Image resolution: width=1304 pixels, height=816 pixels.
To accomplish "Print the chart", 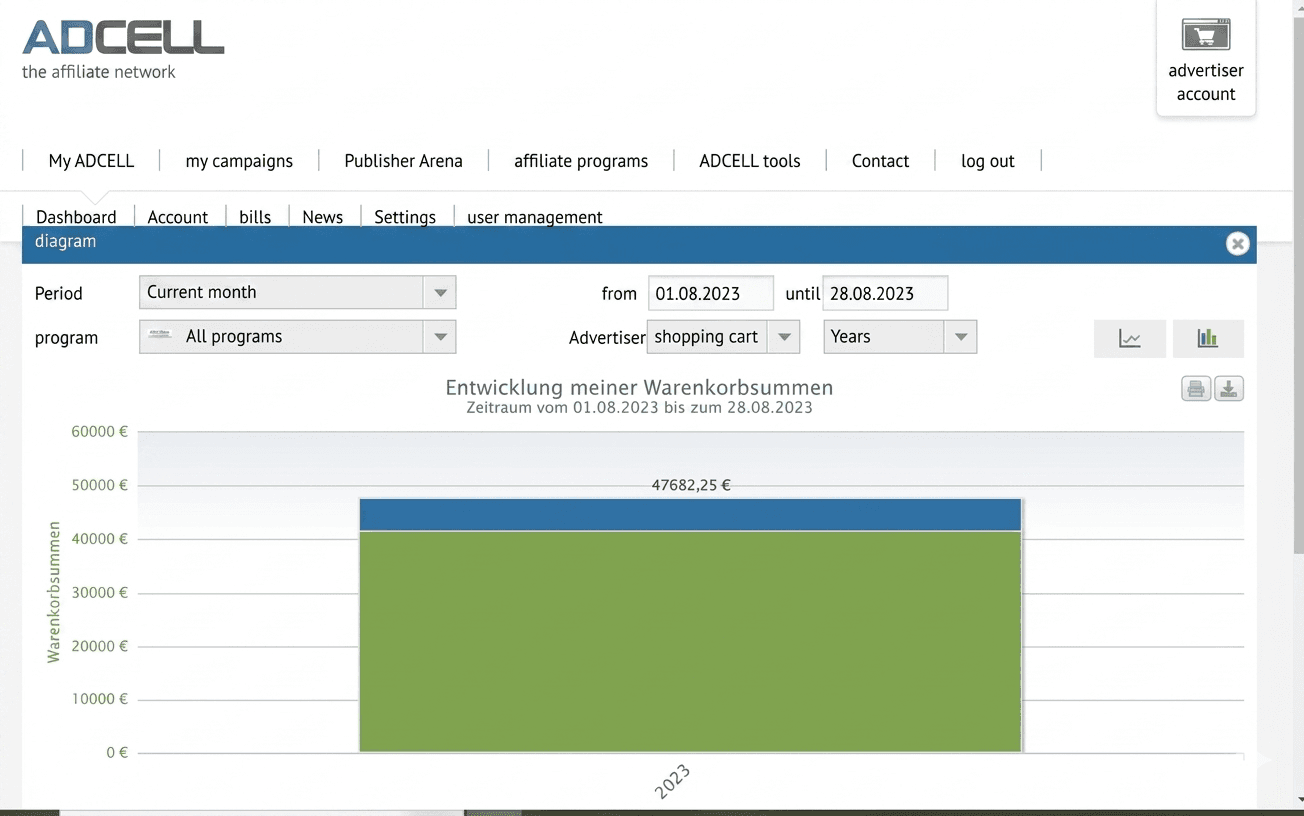I will (1196, 389).
